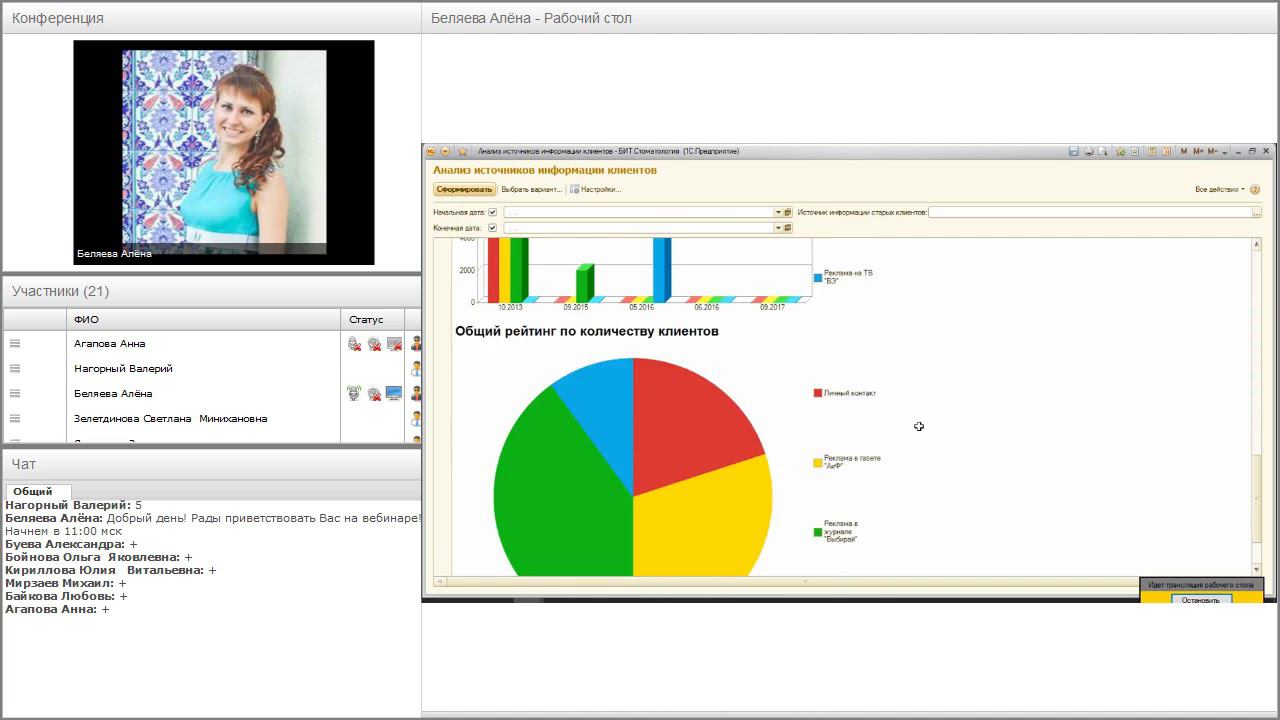This screenshot has height=720, width=1280.
Task: Open the 1C main menu icon
Action: click(431, 152)
